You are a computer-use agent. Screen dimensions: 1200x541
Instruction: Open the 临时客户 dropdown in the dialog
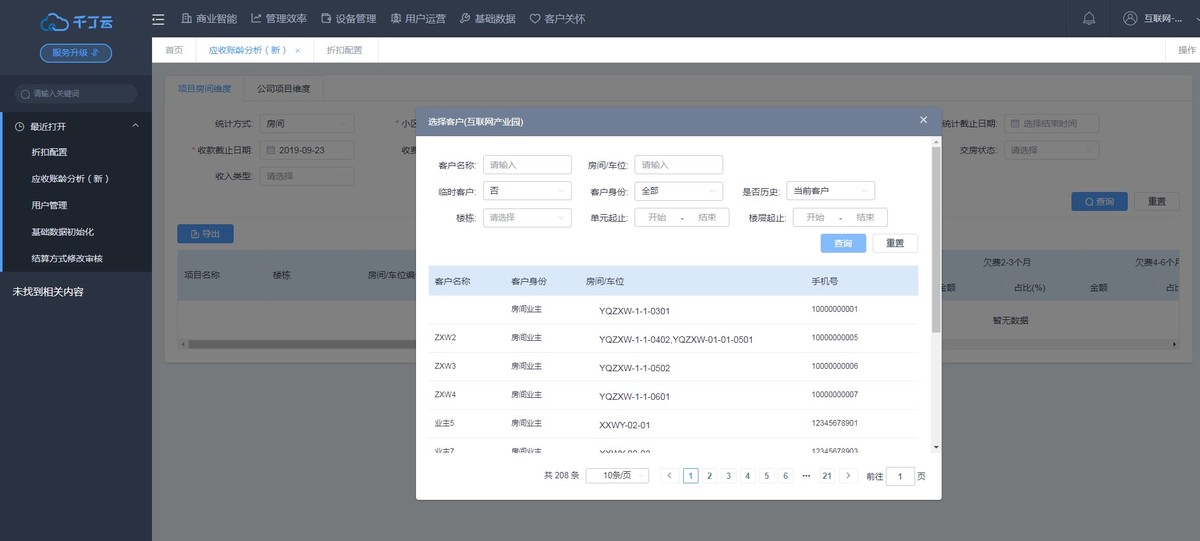(527, 190)
